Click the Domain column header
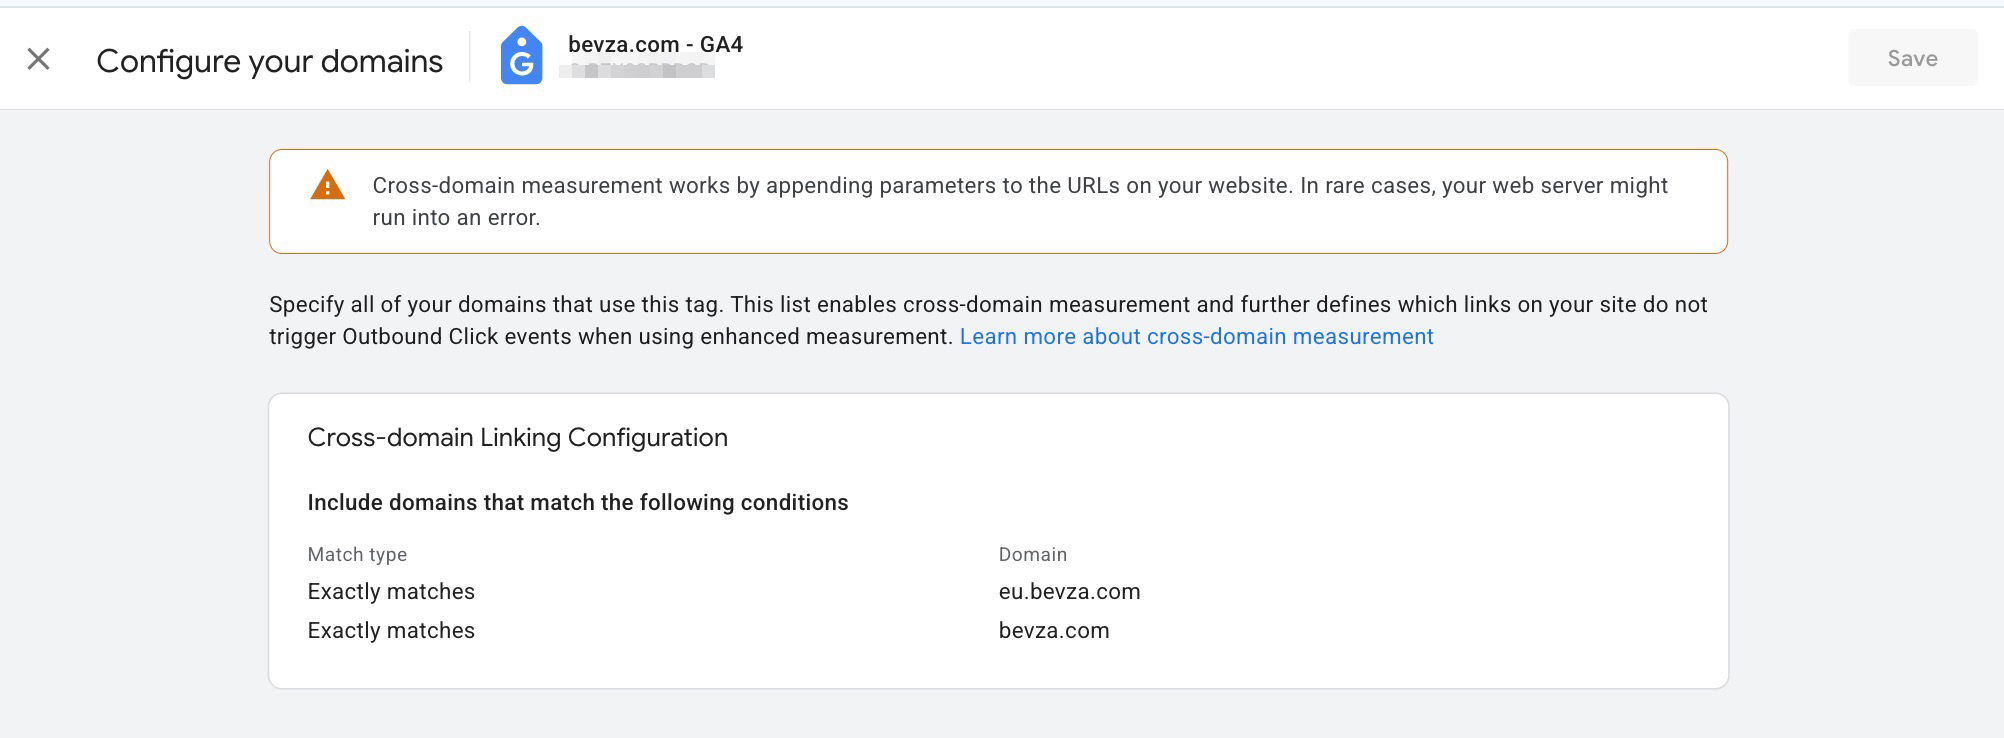This screenshot has height=738, width=2004. pyautogui.click(x=1032, y=555)
